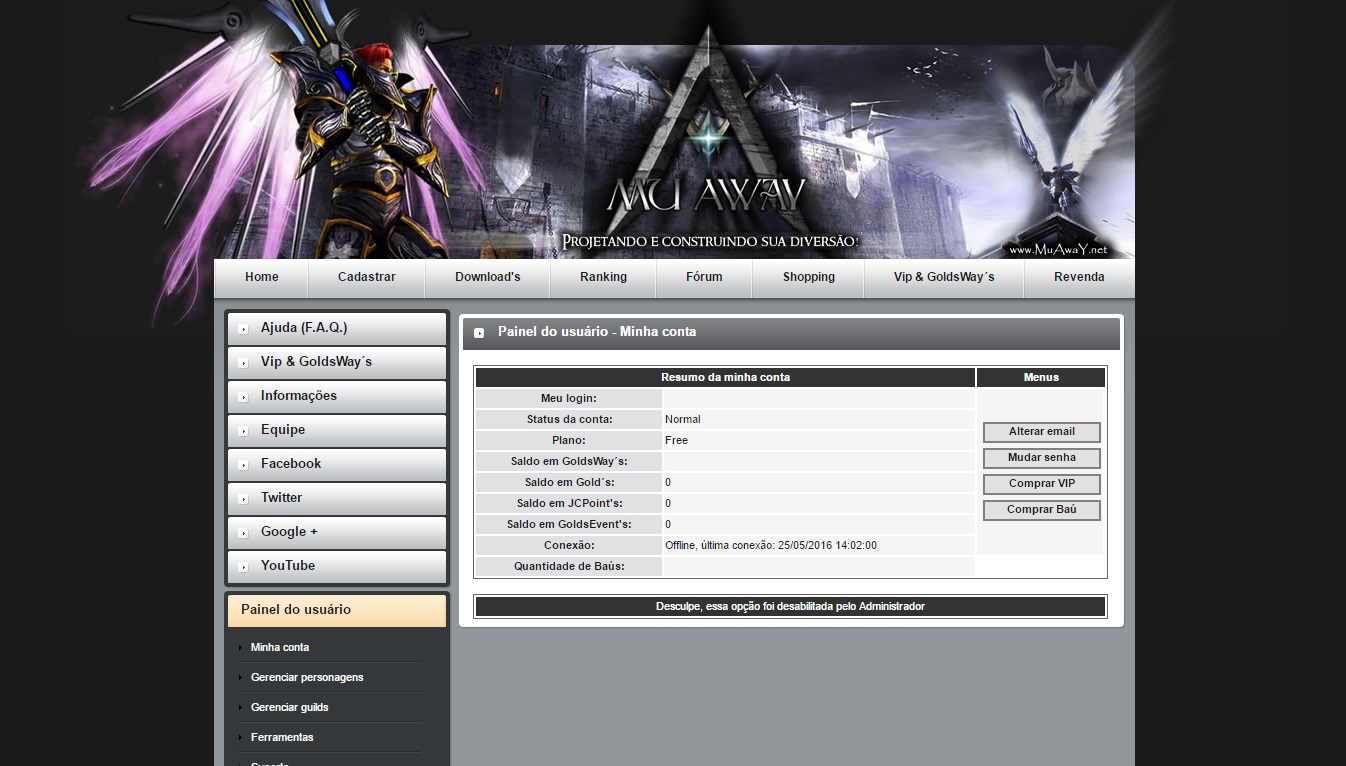Click the arrow icon beside Equipe
This screenshot has width=1346, height=766.
click(x=243, y=431)
